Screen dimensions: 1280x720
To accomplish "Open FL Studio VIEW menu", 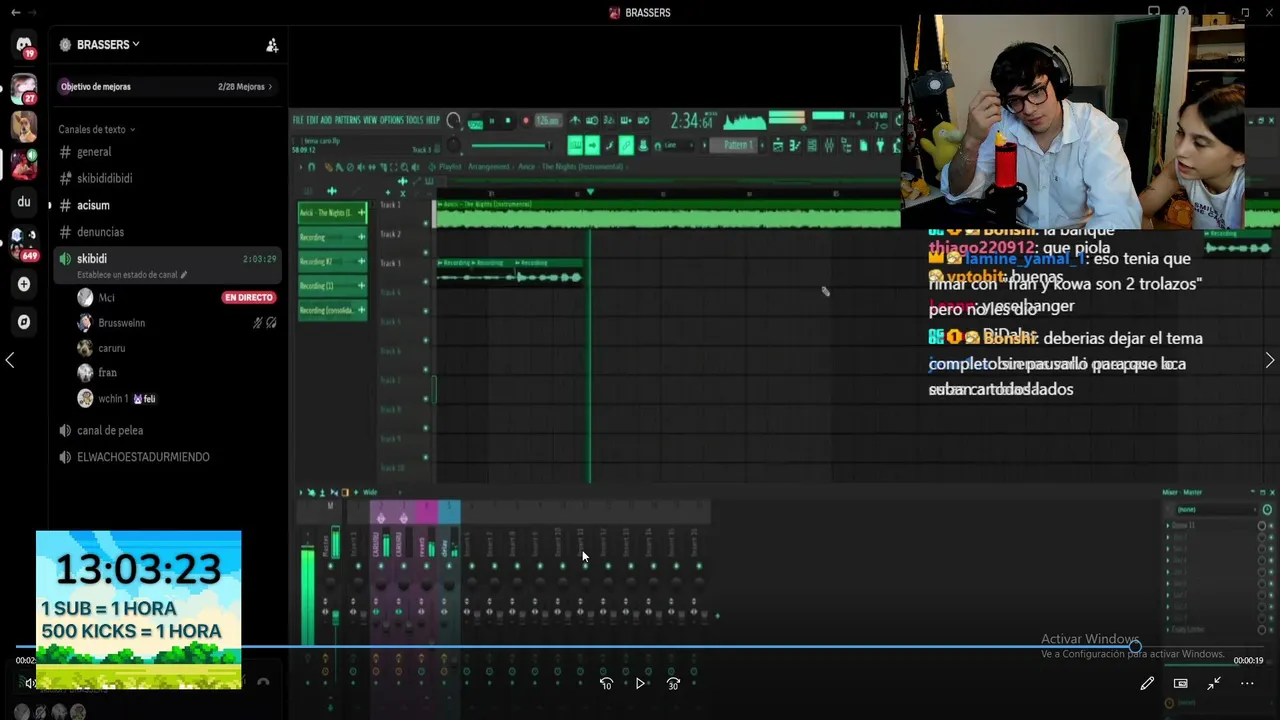I will click(x=370, y=120).
